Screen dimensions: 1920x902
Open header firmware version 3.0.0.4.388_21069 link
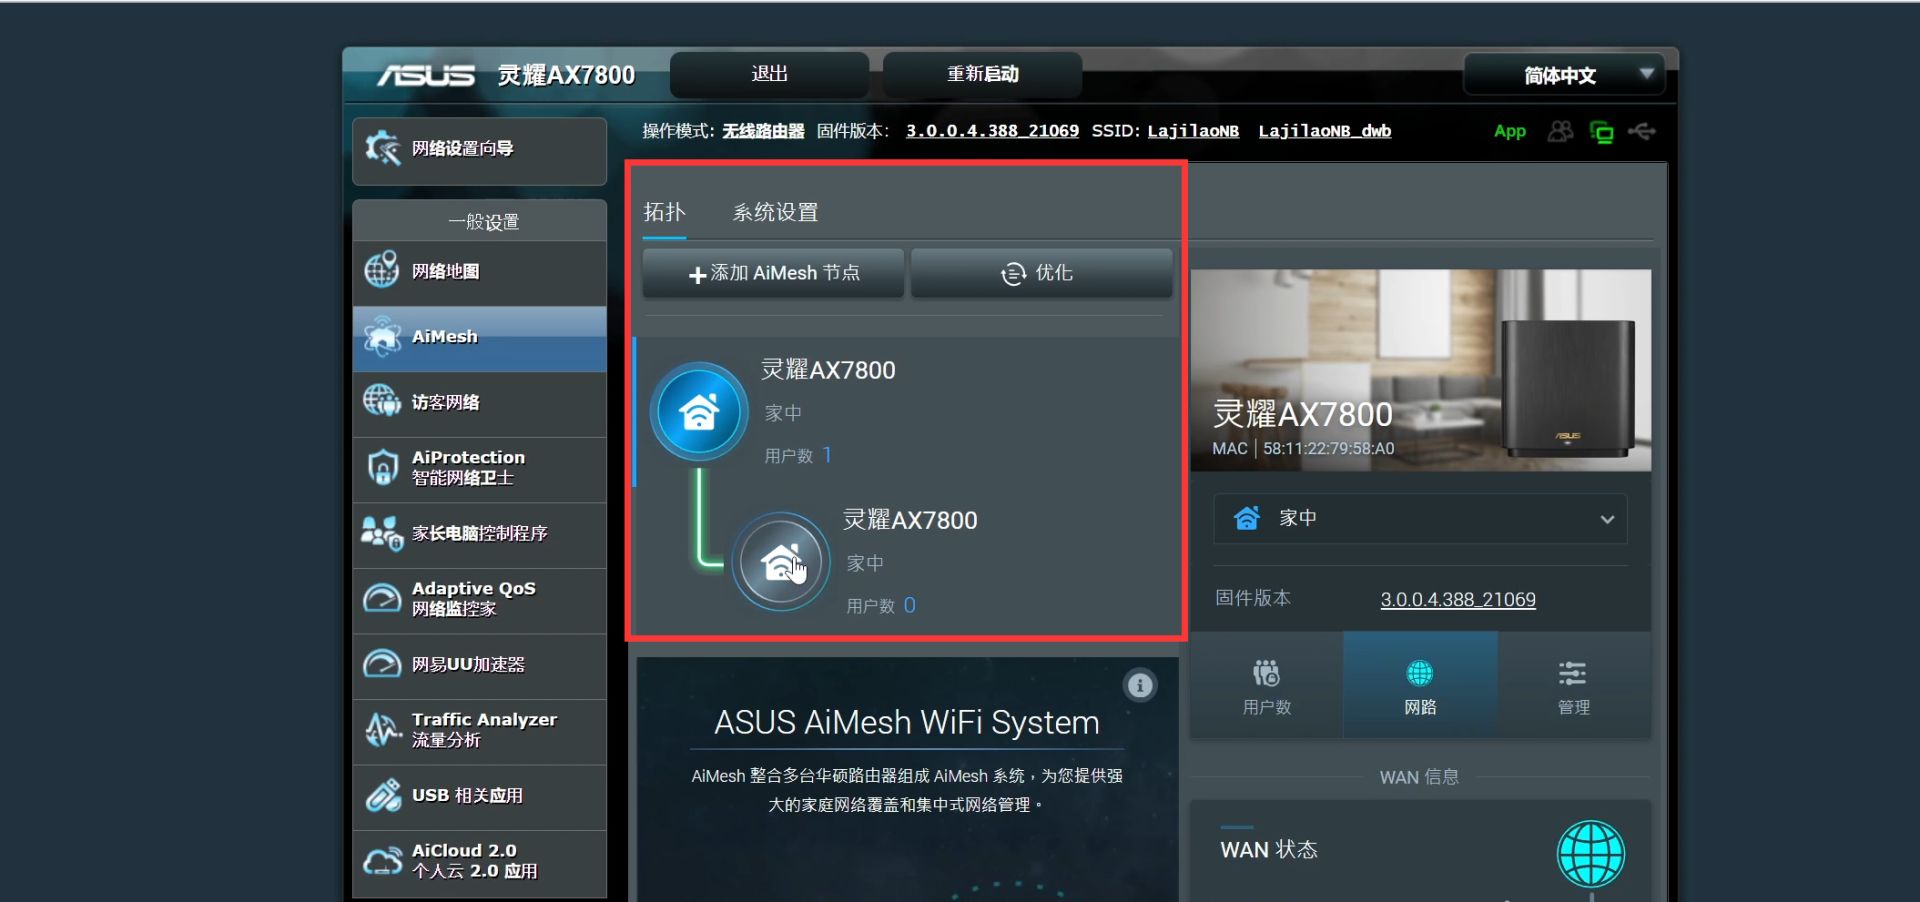click(x=992, y=131)
